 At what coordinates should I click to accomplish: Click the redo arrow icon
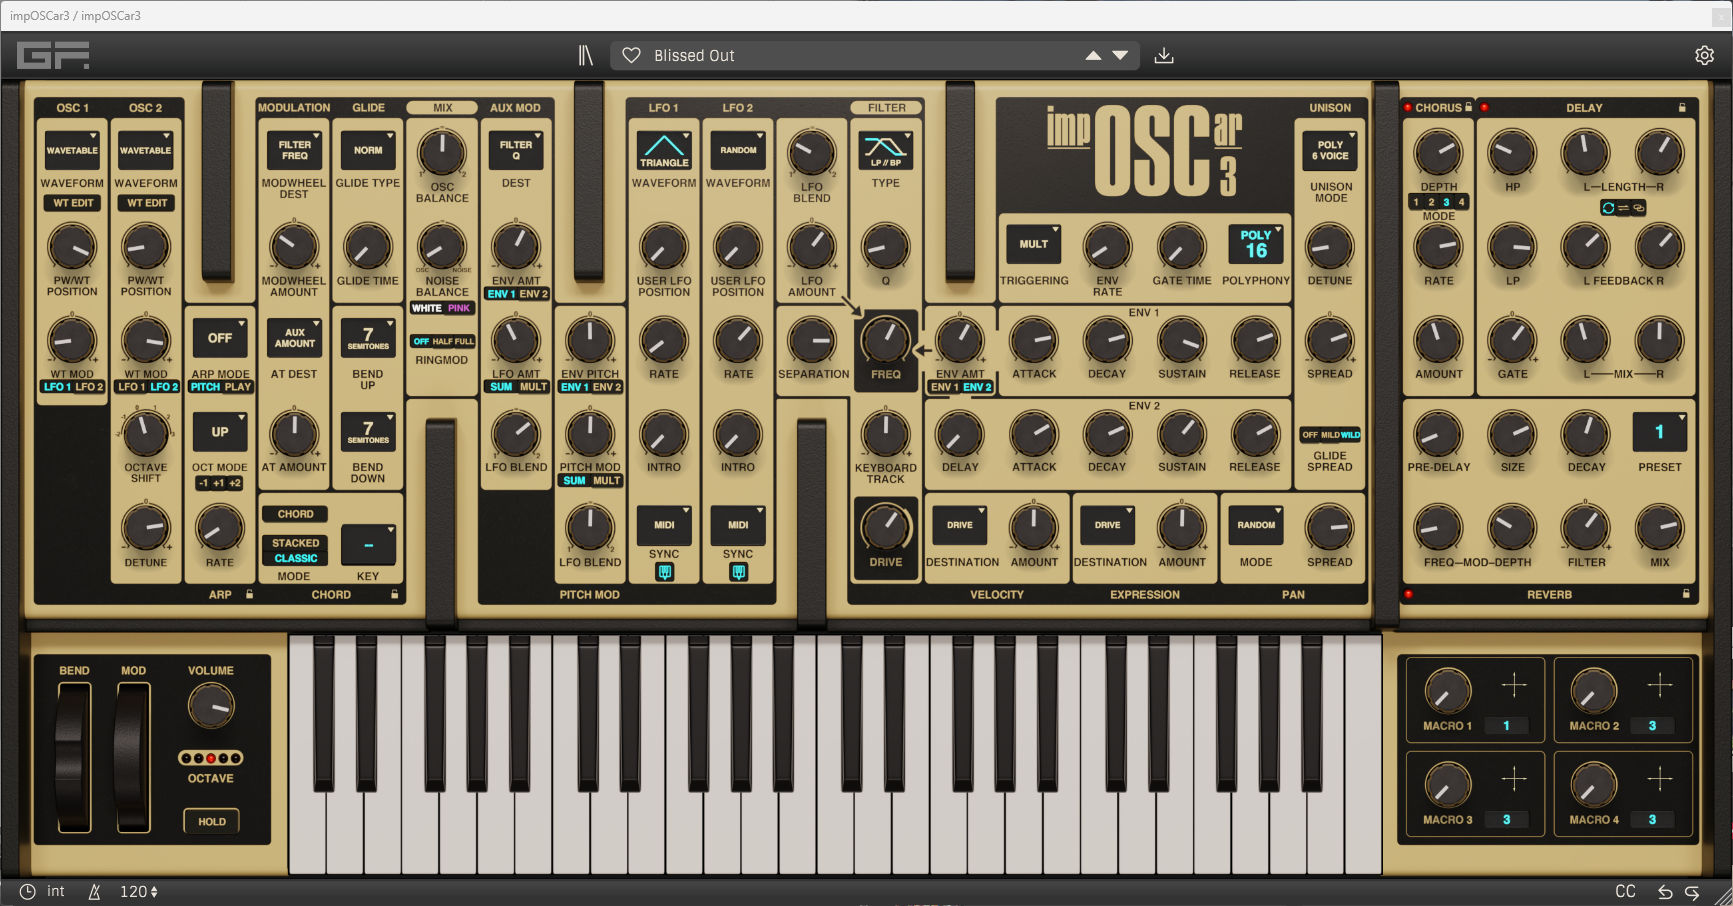coord(1692,892)
